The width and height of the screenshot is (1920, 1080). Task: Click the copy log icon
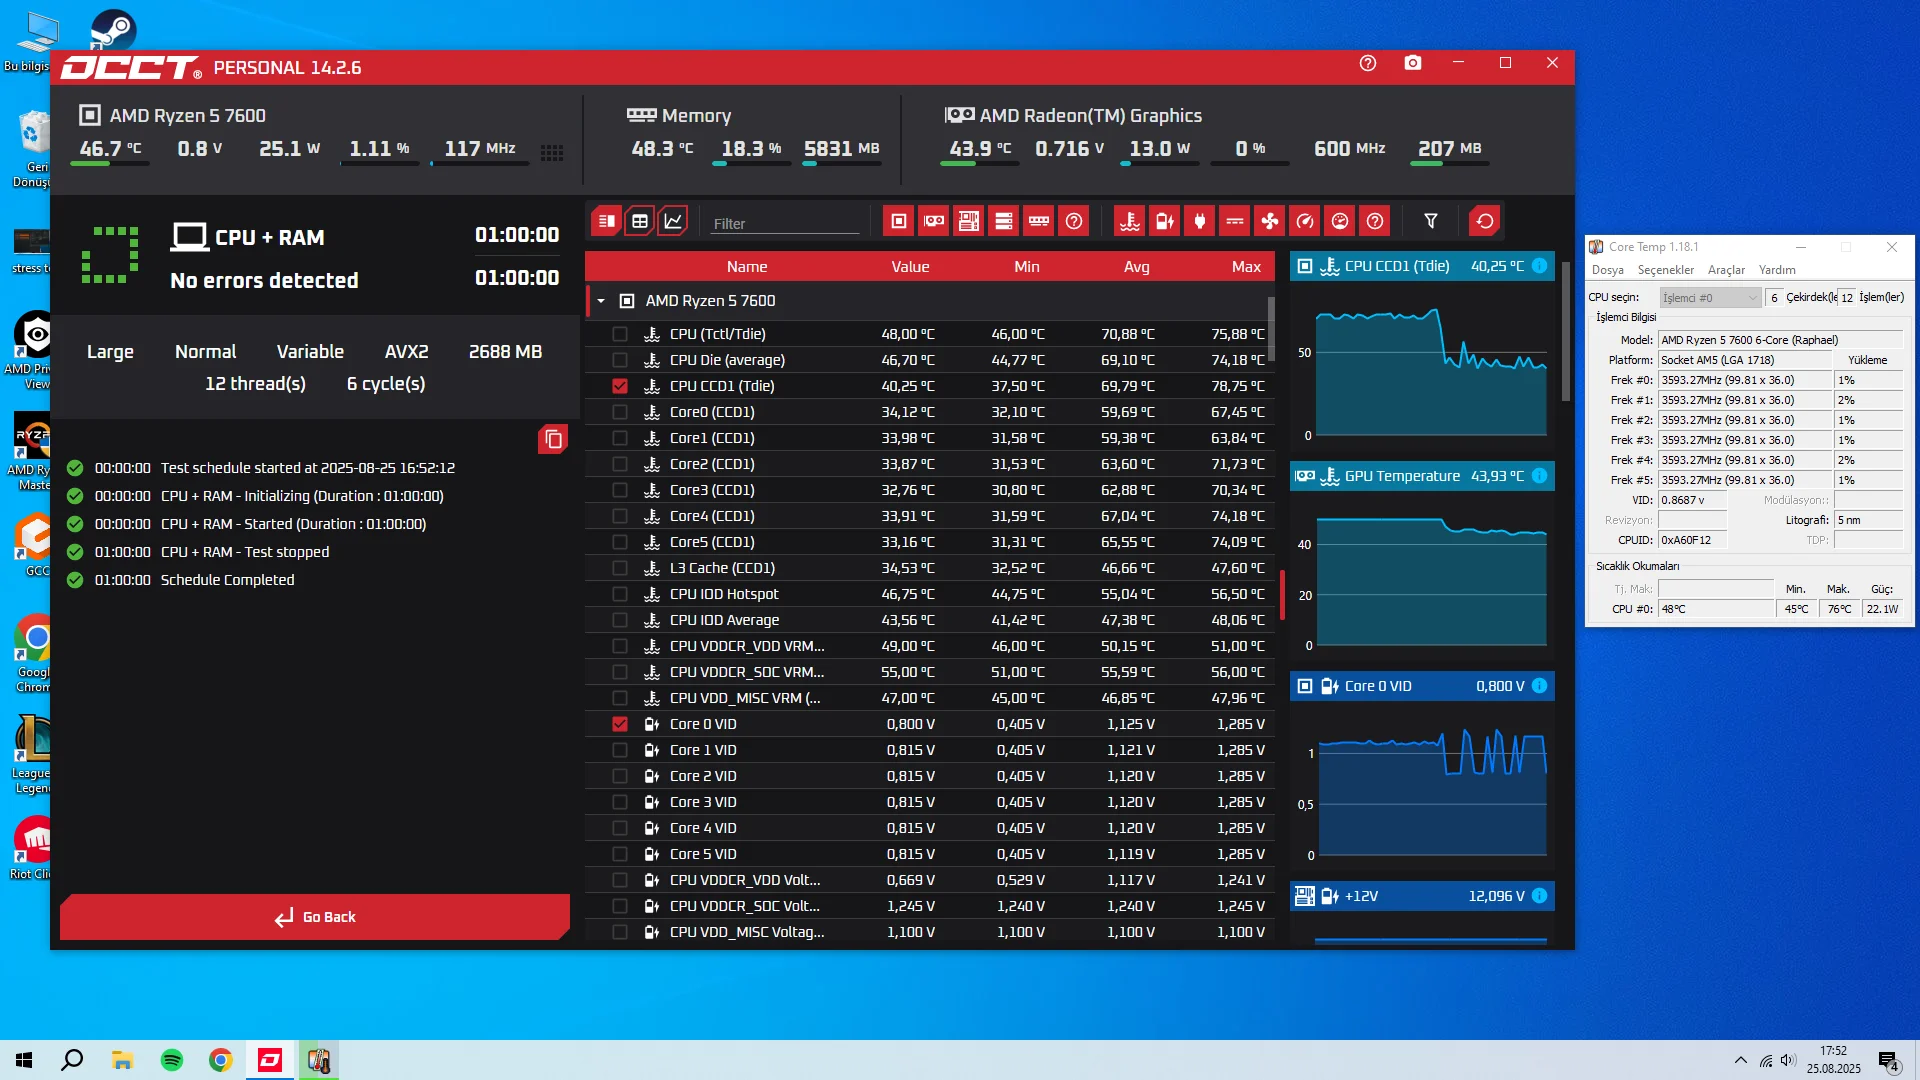pyautogui.click(x=553, y=439)
